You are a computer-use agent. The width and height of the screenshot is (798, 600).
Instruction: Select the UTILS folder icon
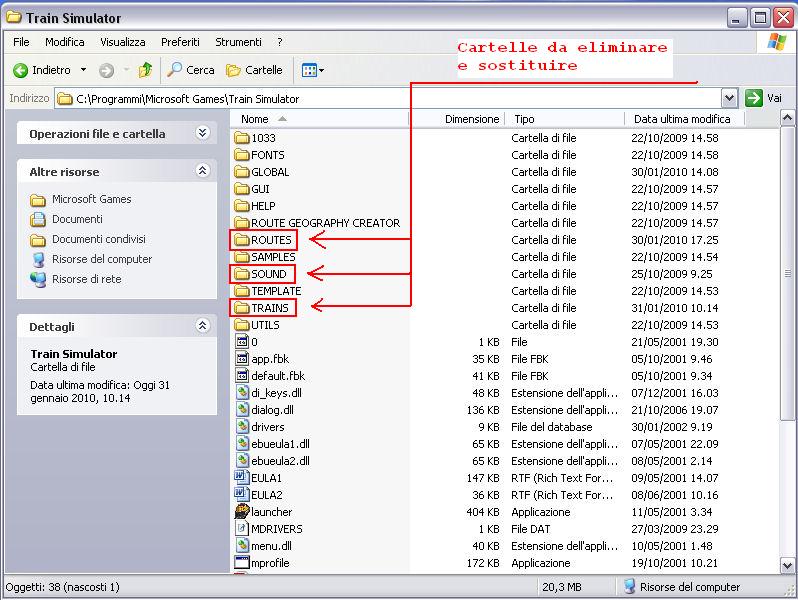point(242,325)
